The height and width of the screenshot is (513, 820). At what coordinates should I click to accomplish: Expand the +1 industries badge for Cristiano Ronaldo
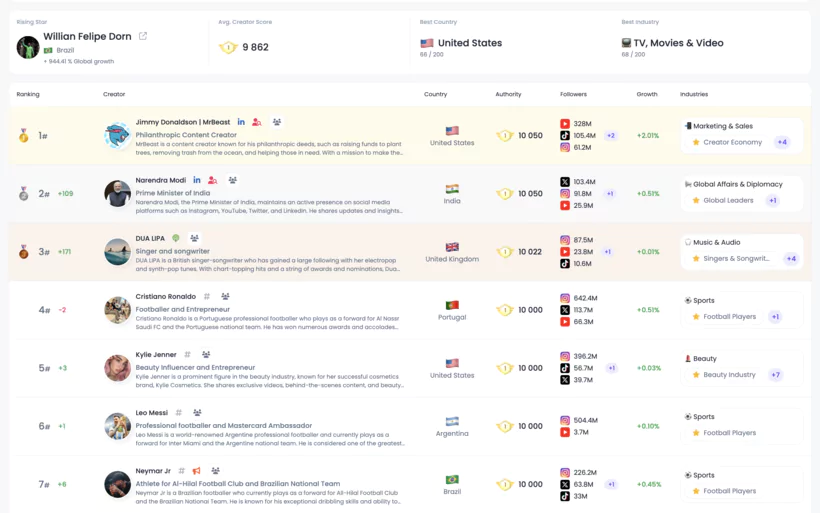[776, 316]
